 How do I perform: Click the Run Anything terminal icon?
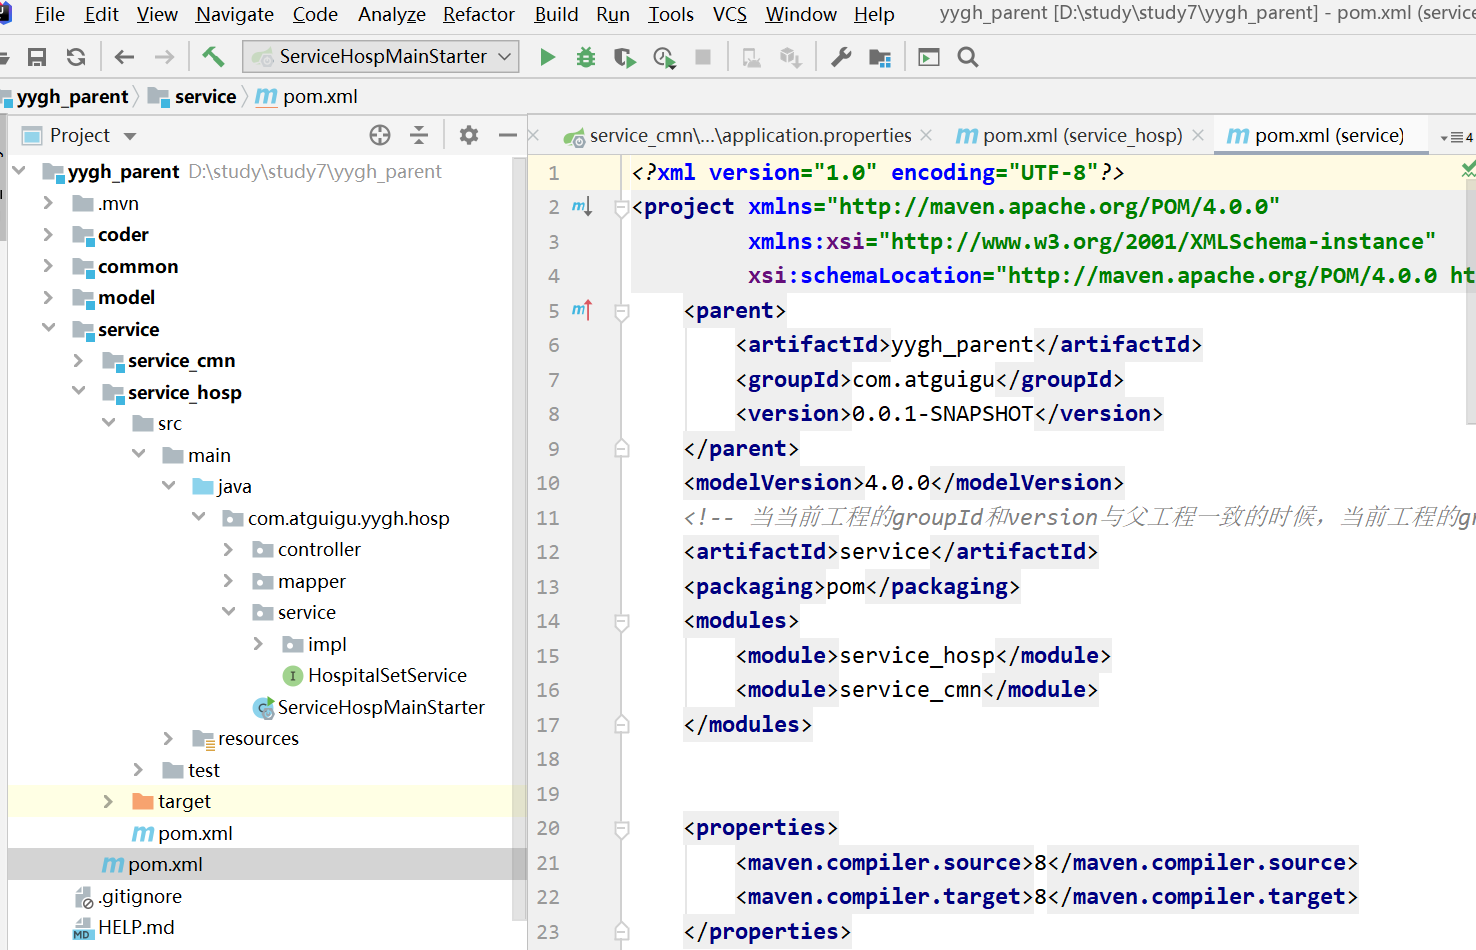929,57
